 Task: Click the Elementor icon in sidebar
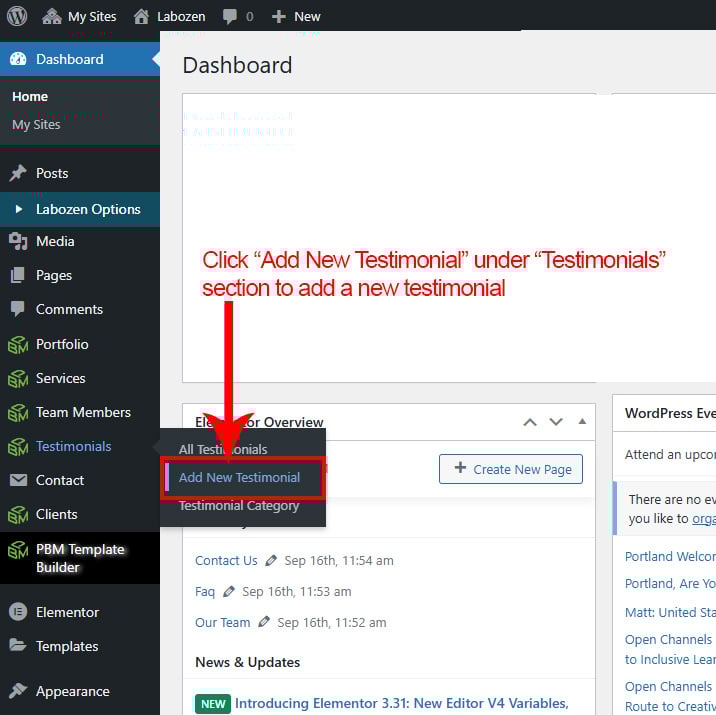click(18, 612)
